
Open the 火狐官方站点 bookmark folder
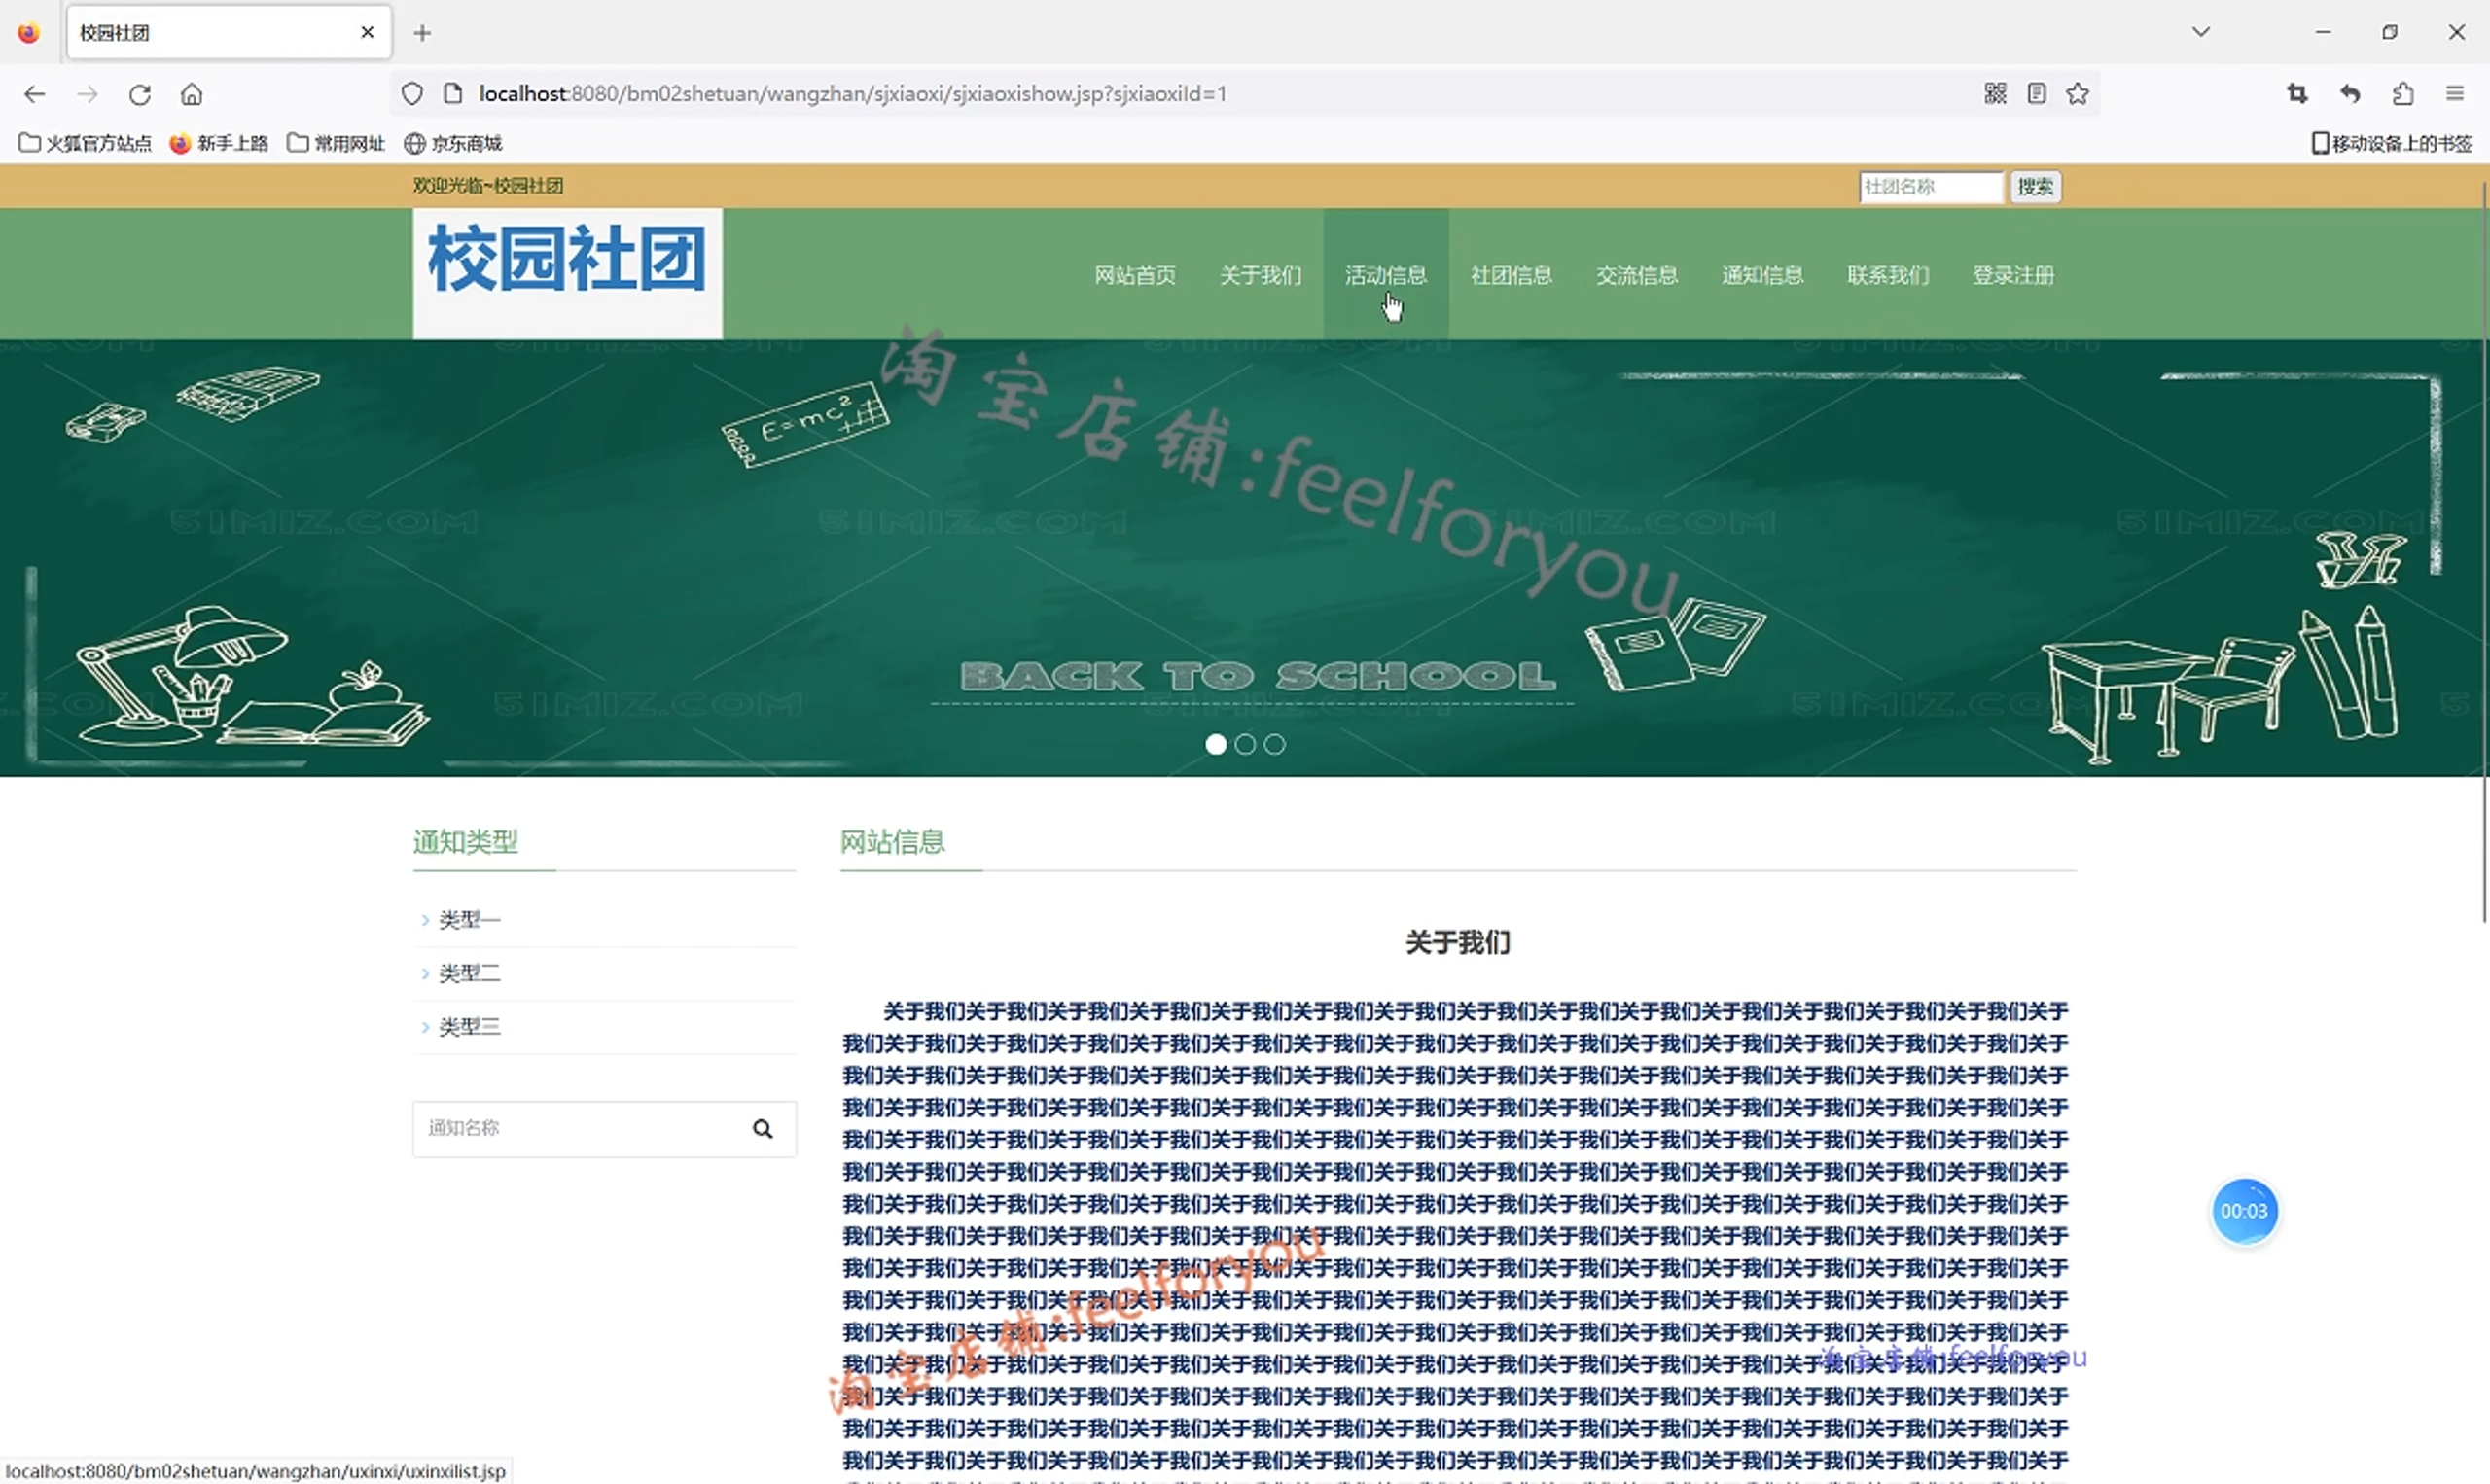pos(85,143)
